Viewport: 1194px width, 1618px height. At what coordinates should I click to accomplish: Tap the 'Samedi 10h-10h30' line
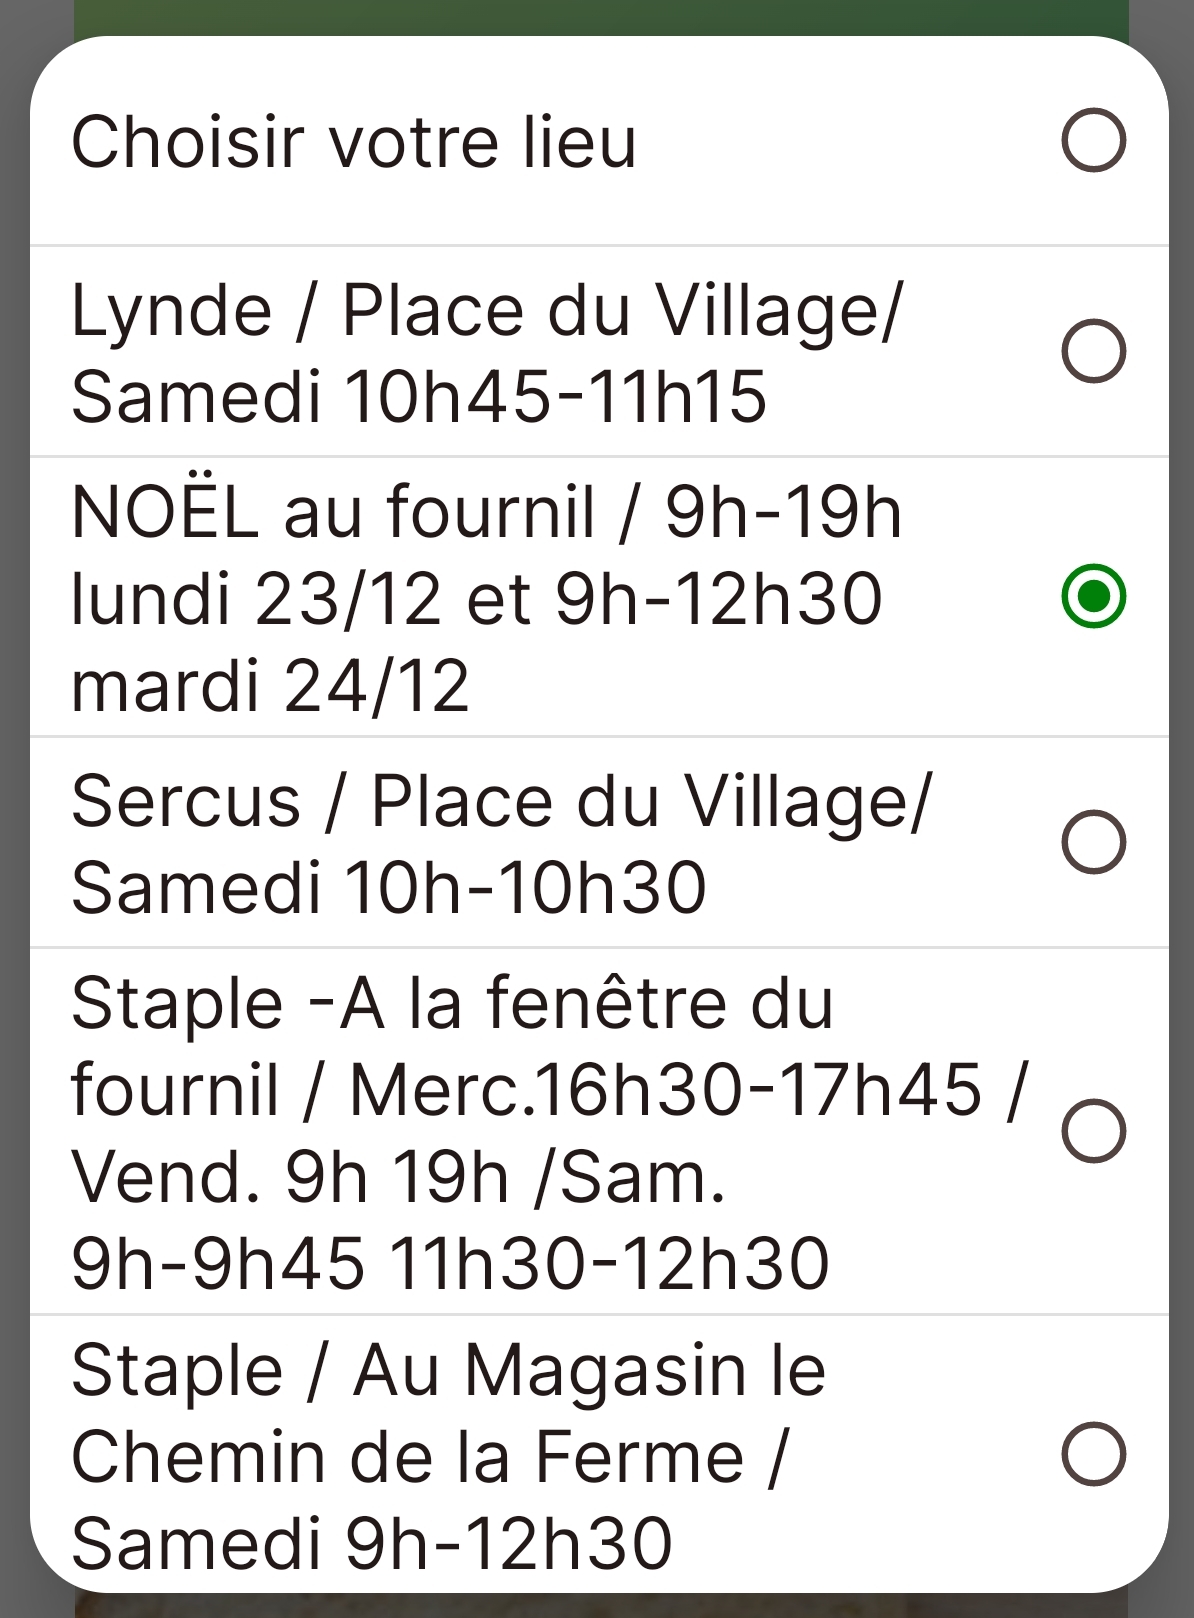coord(389,888)
